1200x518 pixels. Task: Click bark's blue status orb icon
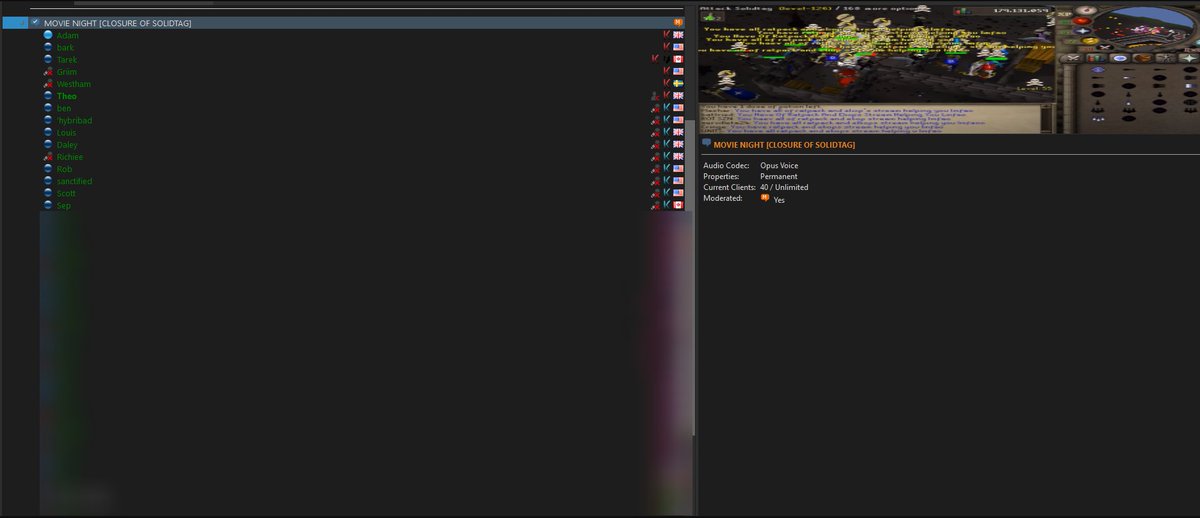click(47, 47)
